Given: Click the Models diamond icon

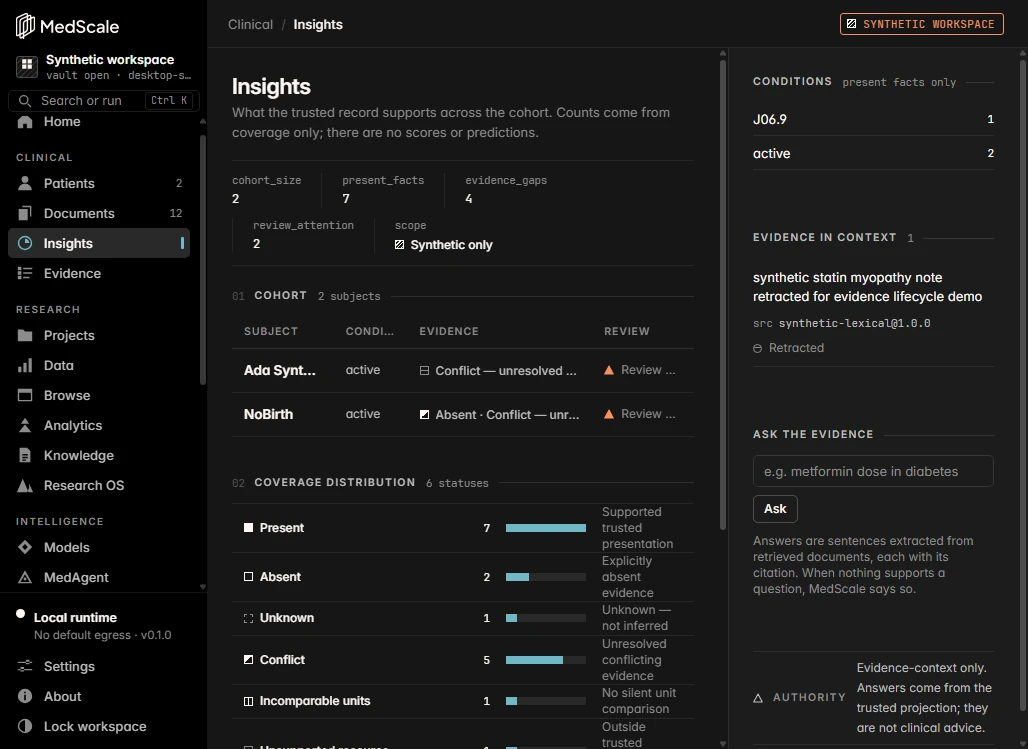Looking at the screenshot, I should (25, 547).
